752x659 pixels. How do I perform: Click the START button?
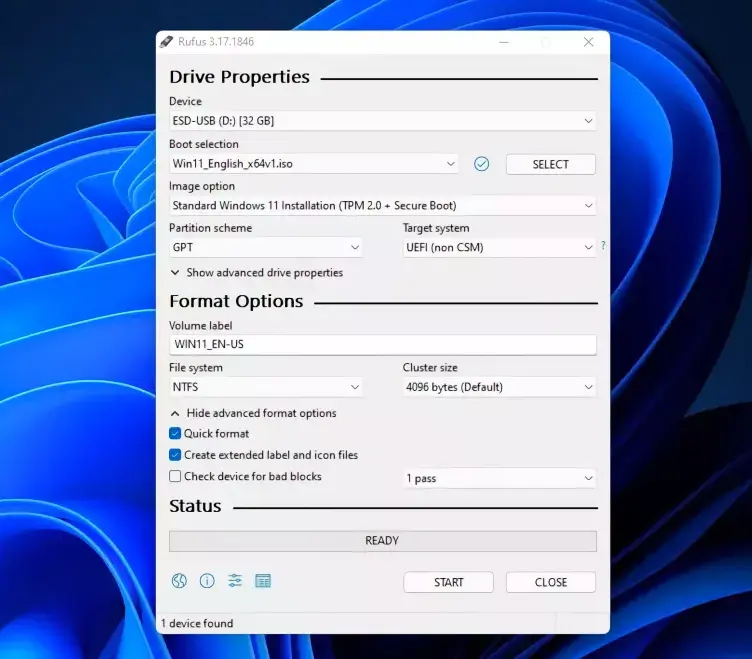coord(448,582)
